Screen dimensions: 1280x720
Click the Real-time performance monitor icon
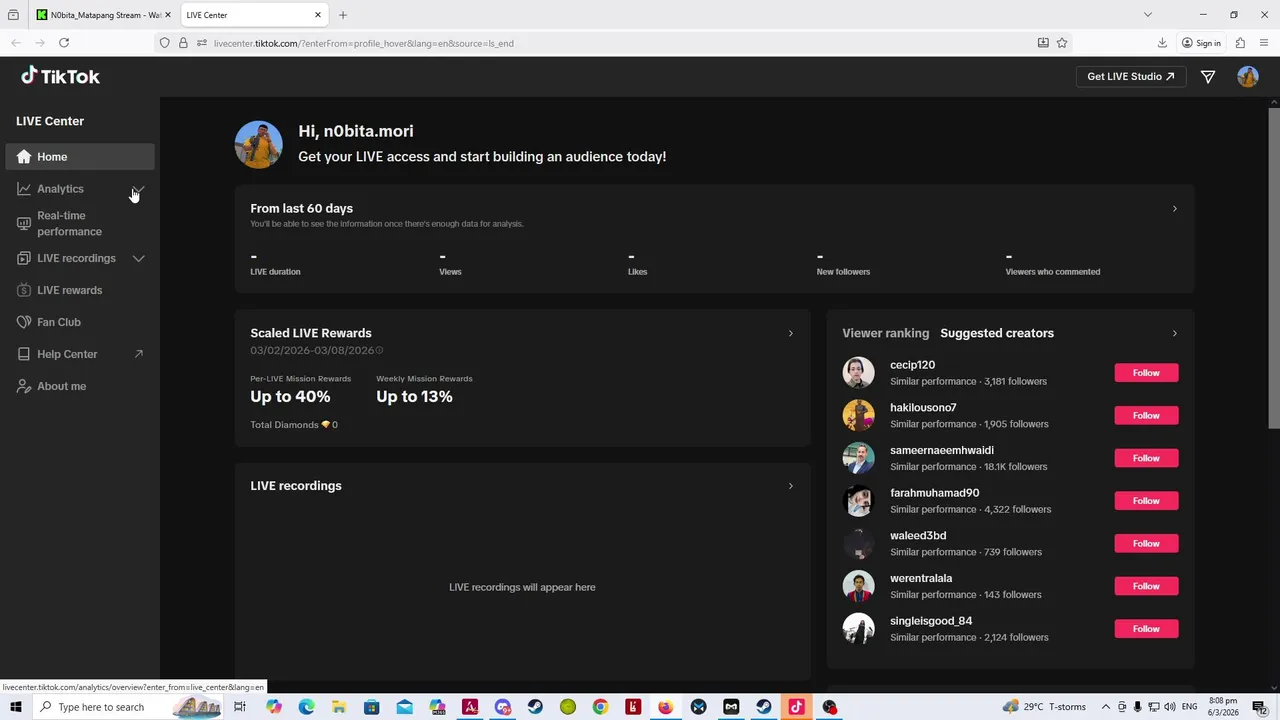point(24,224)
